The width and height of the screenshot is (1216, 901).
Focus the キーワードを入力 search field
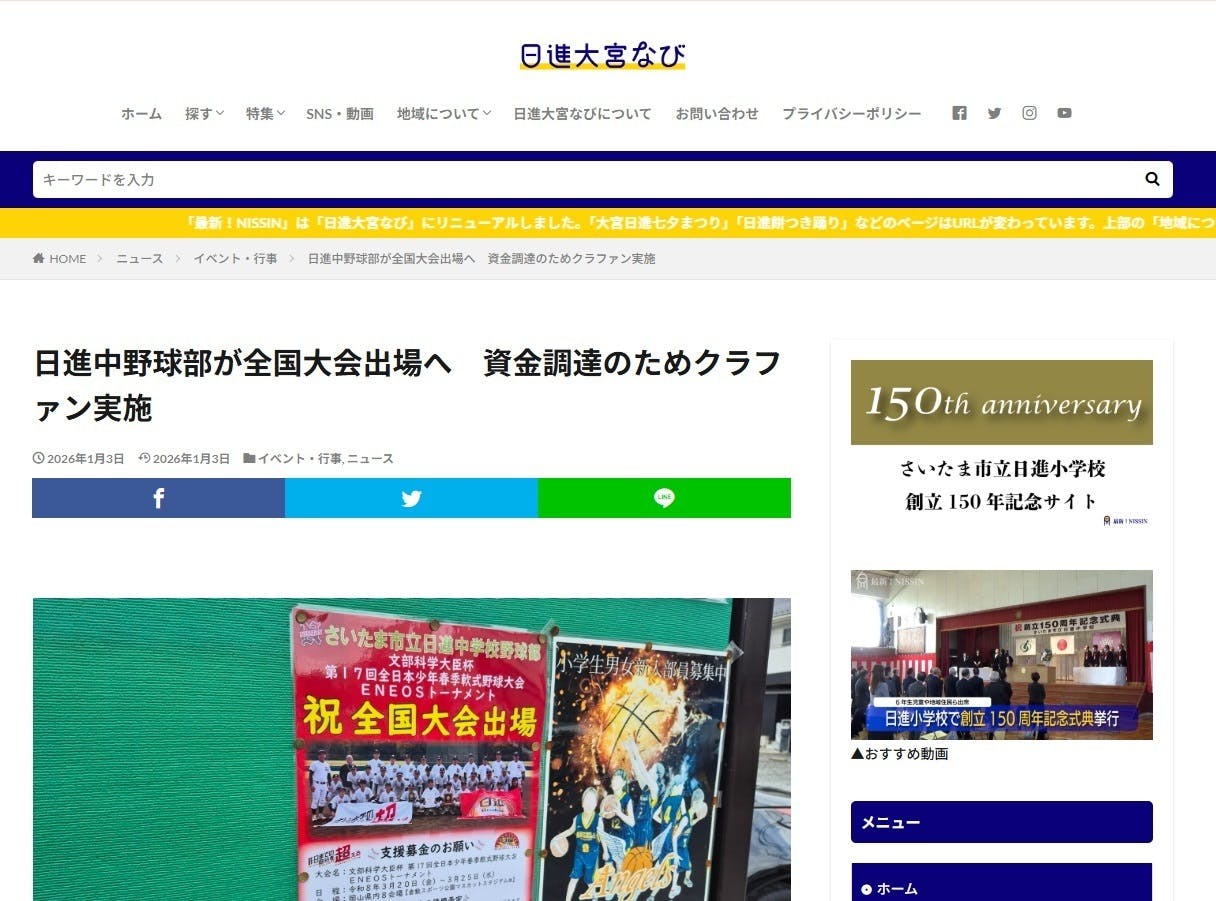click(x=580, y=180)
